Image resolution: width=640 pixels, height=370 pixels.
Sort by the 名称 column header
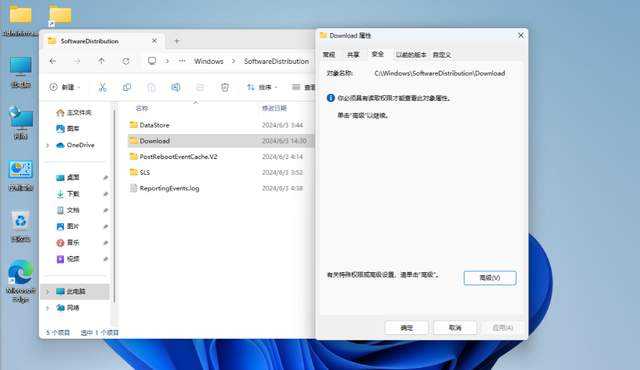[x=142, y=109]
